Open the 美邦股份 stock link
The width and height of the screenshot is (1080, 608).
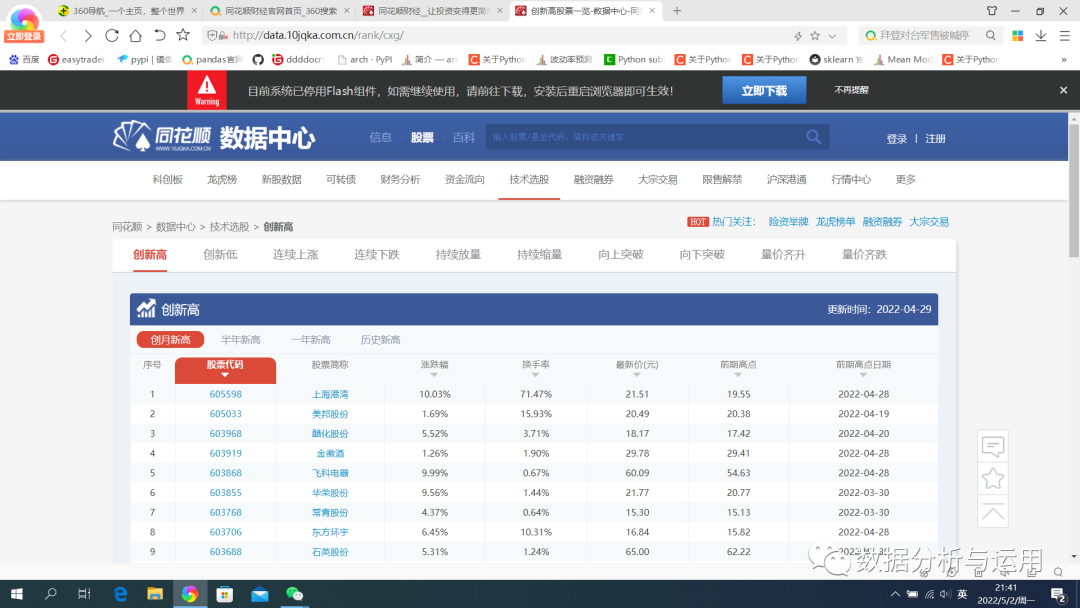[x=330, y=414]
